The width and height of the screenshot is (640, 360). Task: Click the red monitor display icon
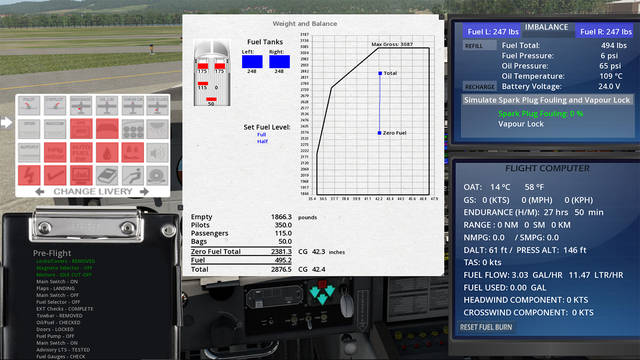(81, 175)
